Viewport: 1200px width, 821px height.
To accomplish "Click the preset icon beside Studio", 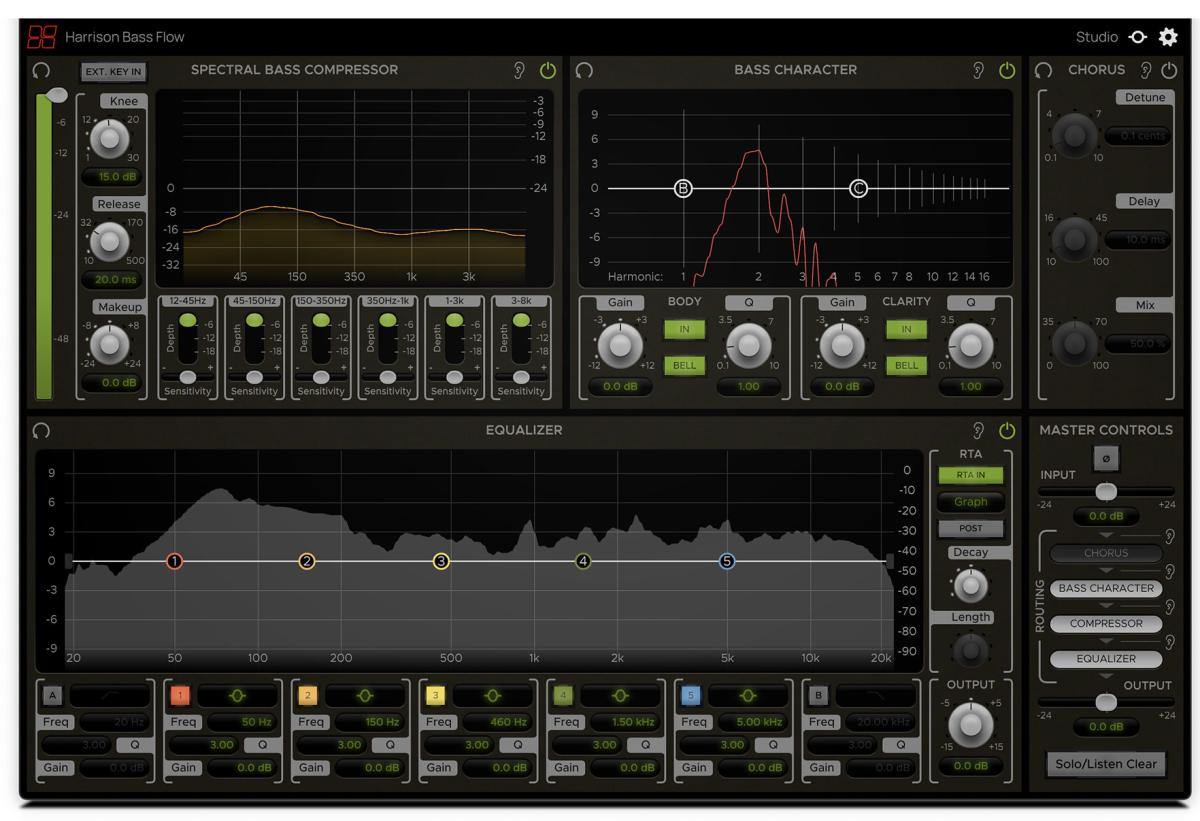I will (x=1138, y=37).
